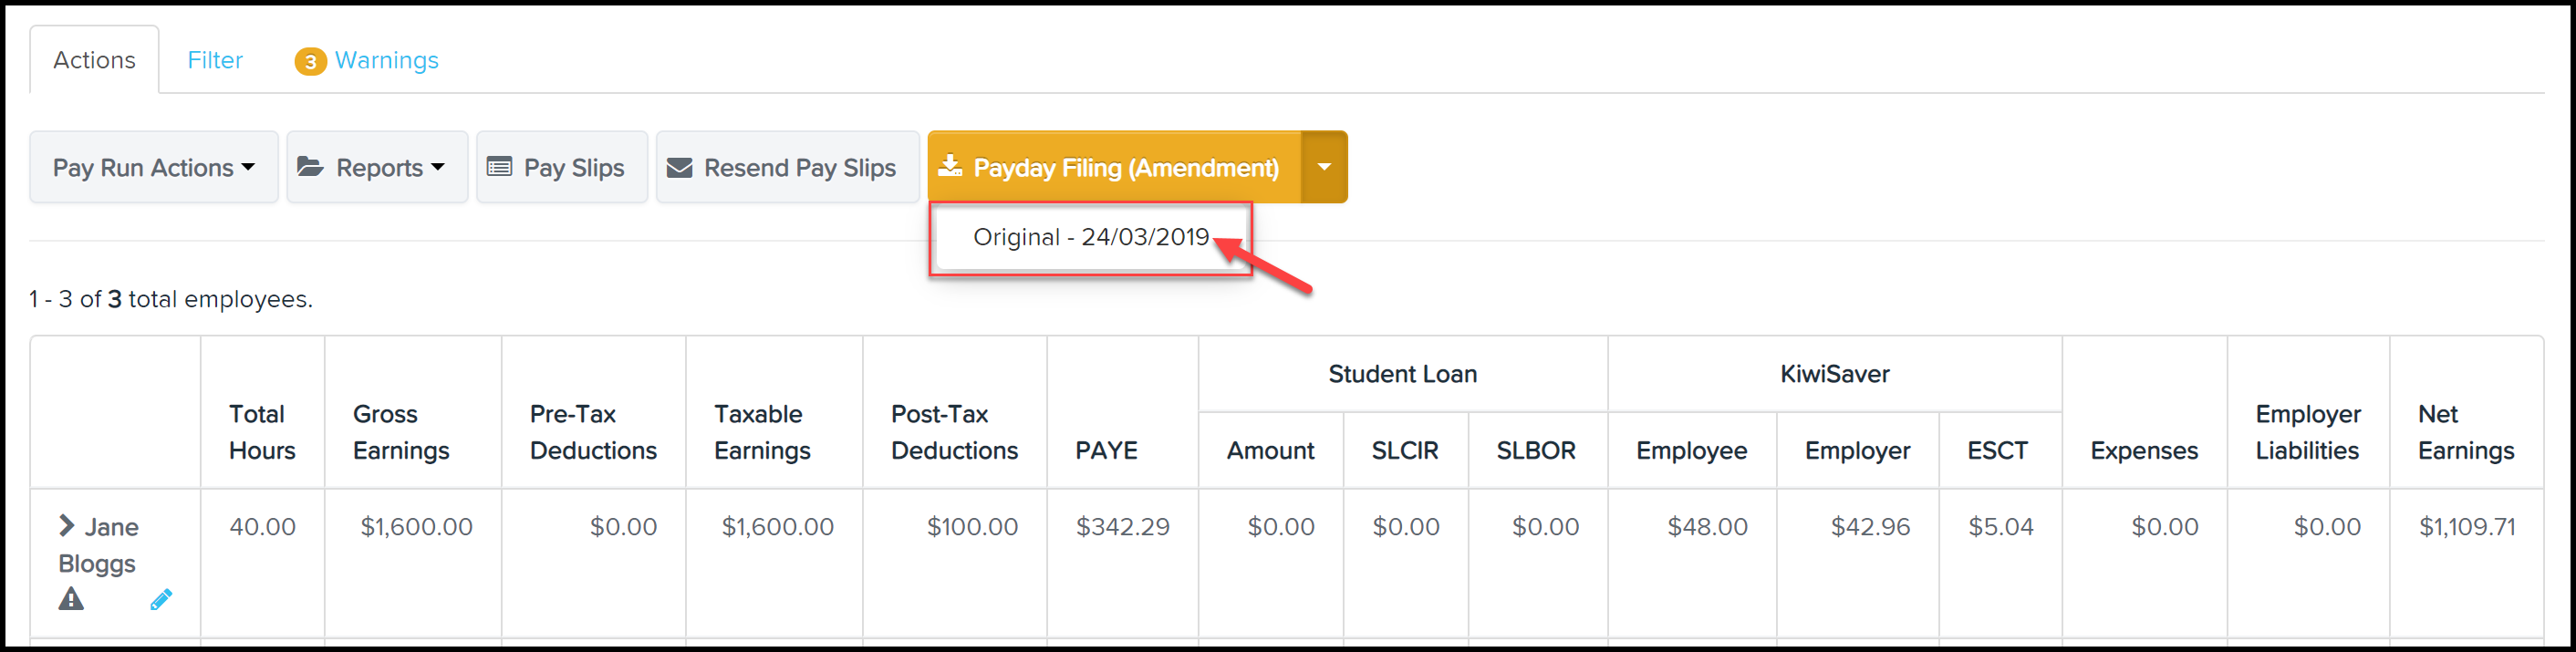Click the Gross Earnings column header
Screen dimensions: 2576x652
pyautogui.click(x=401, y=432)
